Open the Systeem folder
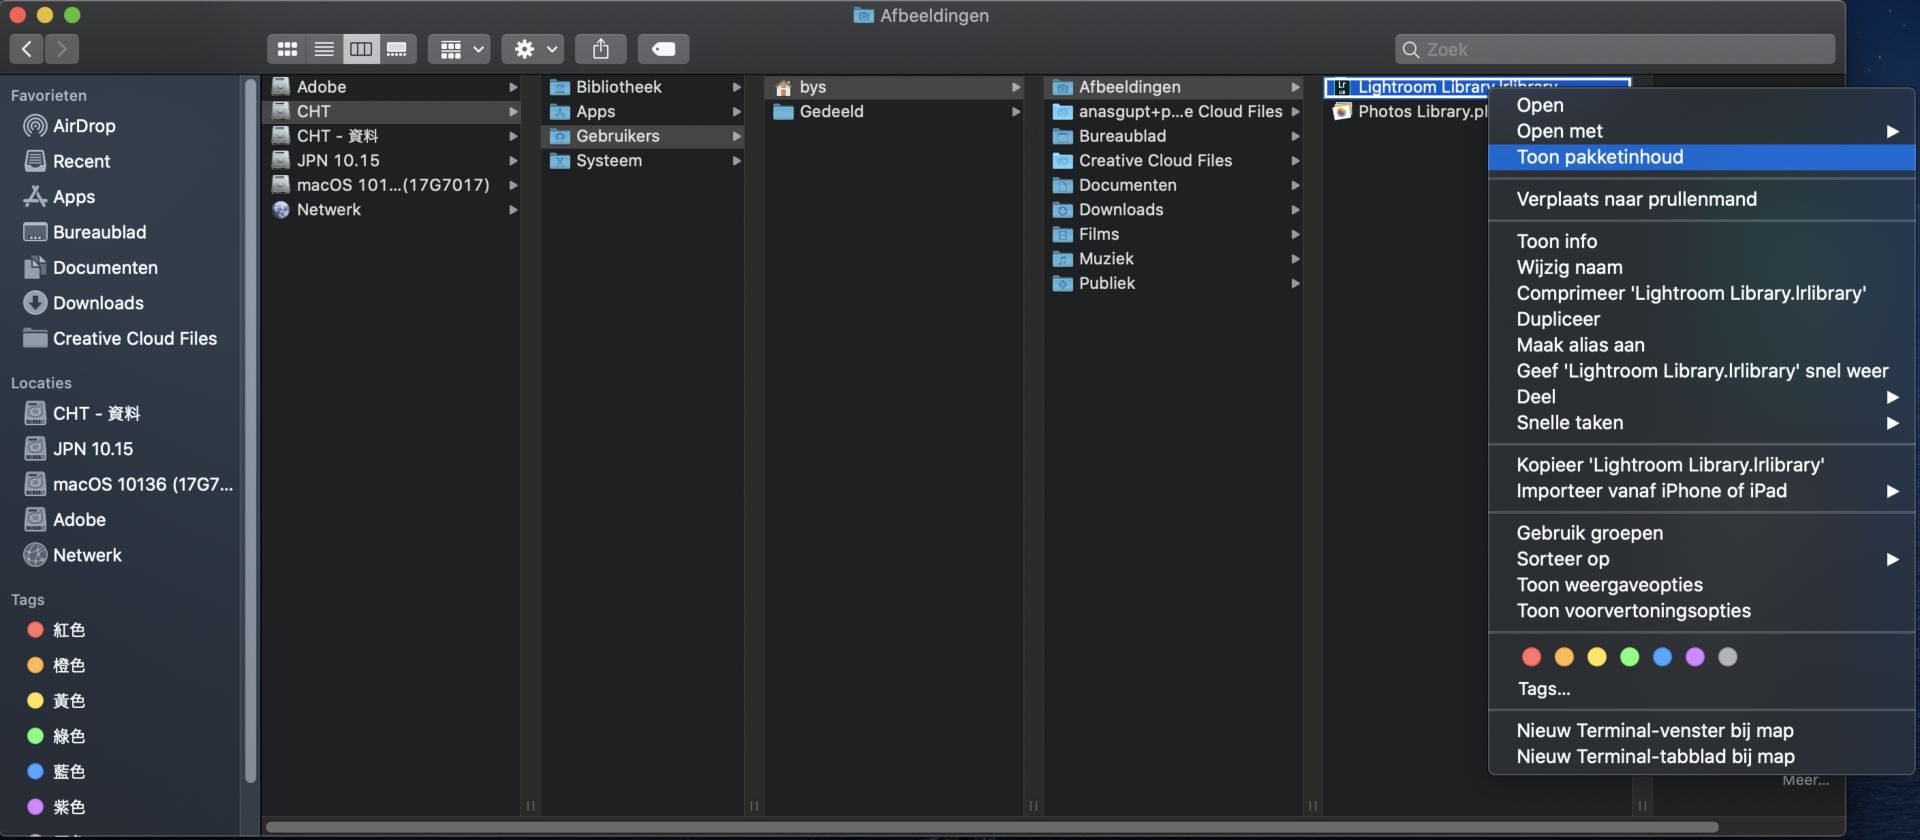 click(643, 160)
